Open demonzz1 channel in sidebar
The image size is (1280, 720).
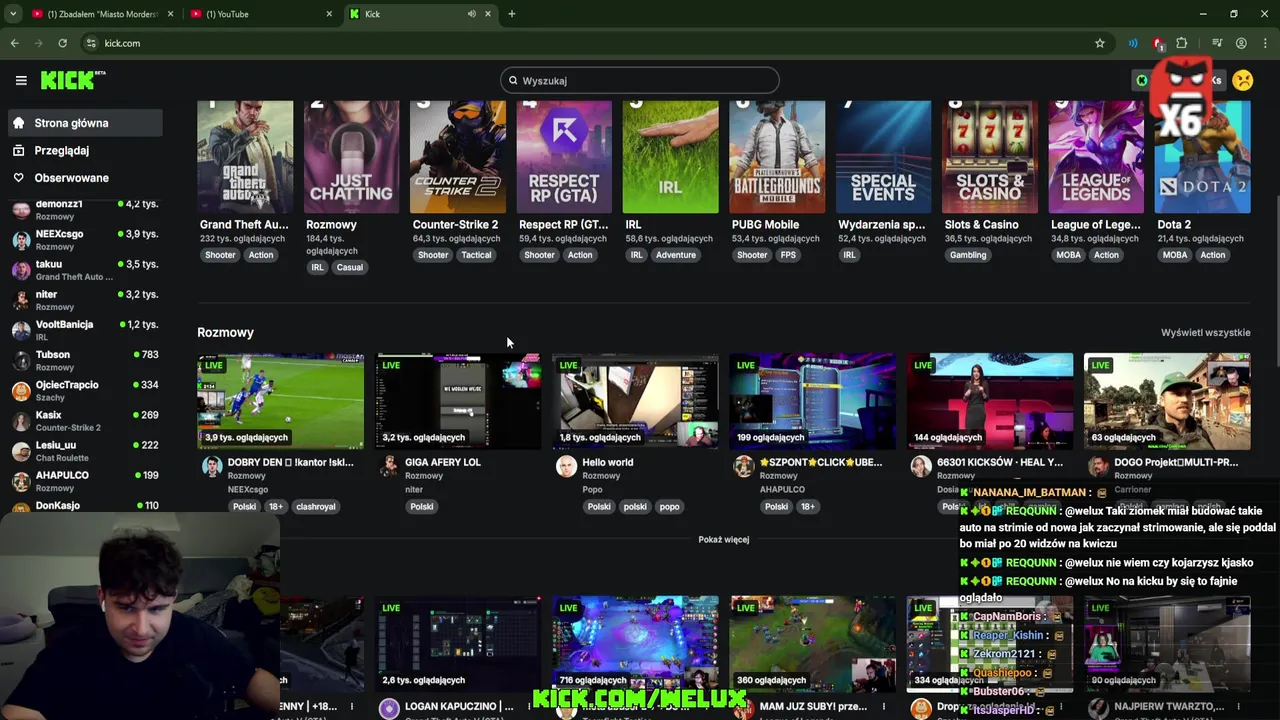coord(85,210)
